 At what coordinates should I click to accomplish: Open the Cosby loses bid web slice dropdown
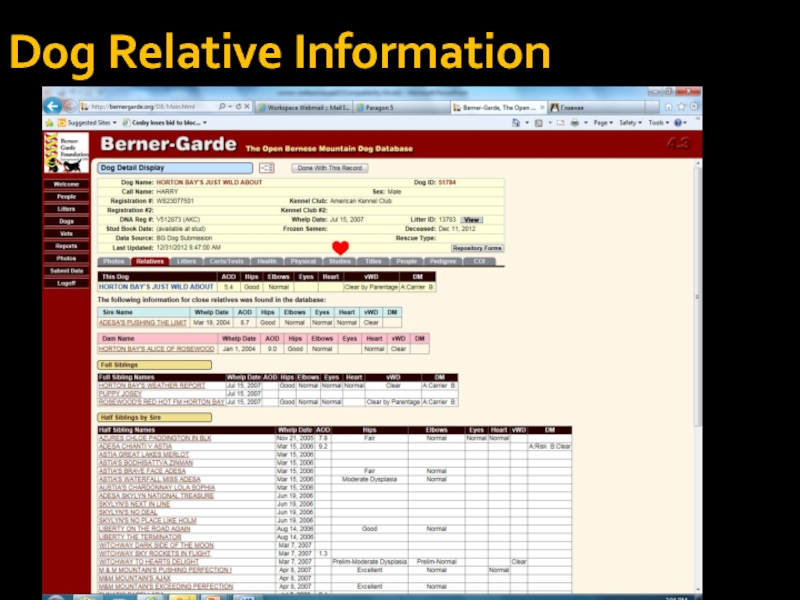point(205,123)
